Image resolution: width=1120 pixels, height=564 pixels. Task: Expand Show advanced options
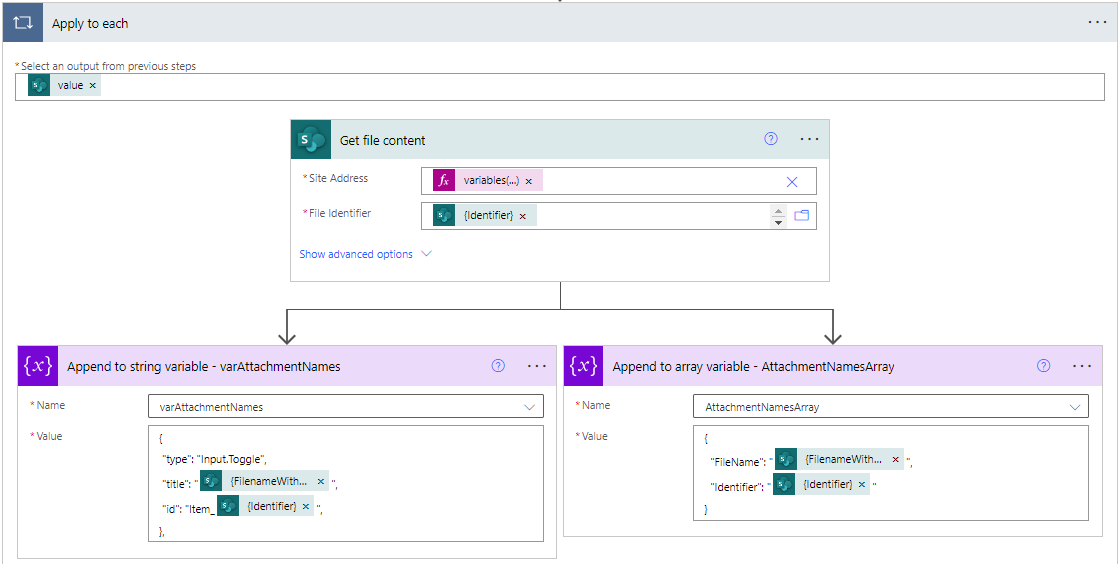click(x=366, y=254)
